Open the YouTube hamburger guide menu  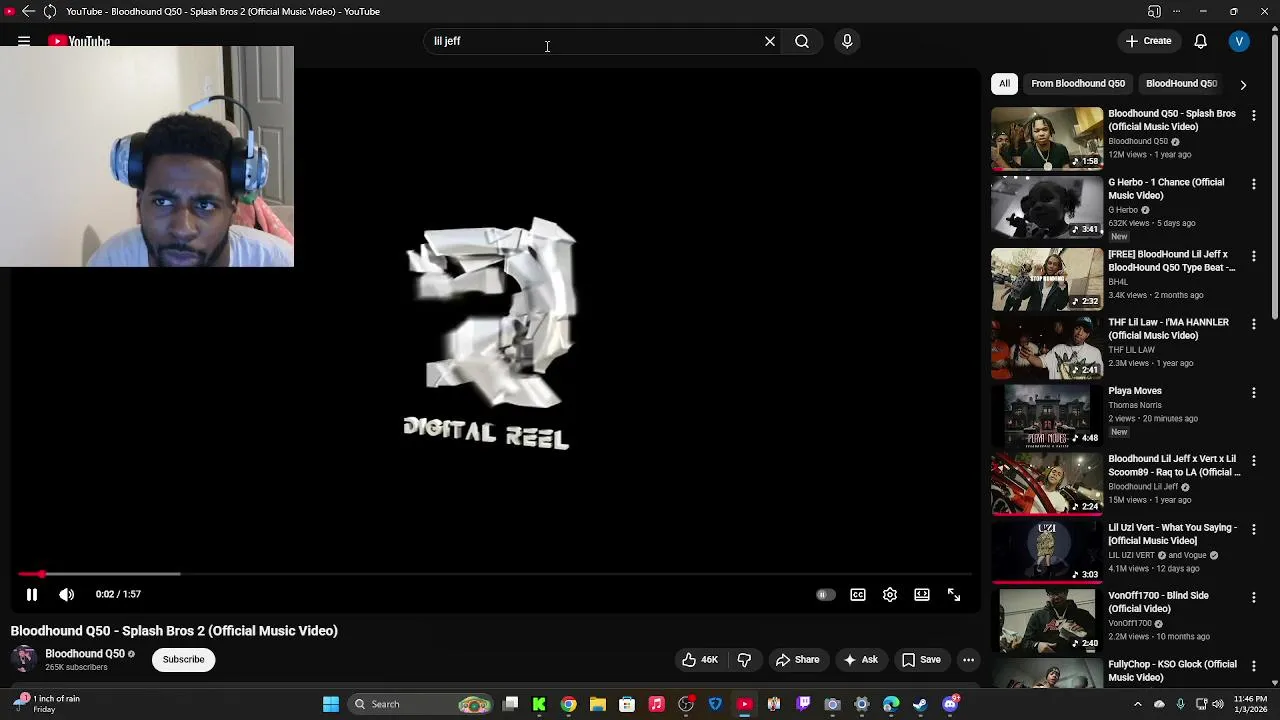(x=24, y=41)
